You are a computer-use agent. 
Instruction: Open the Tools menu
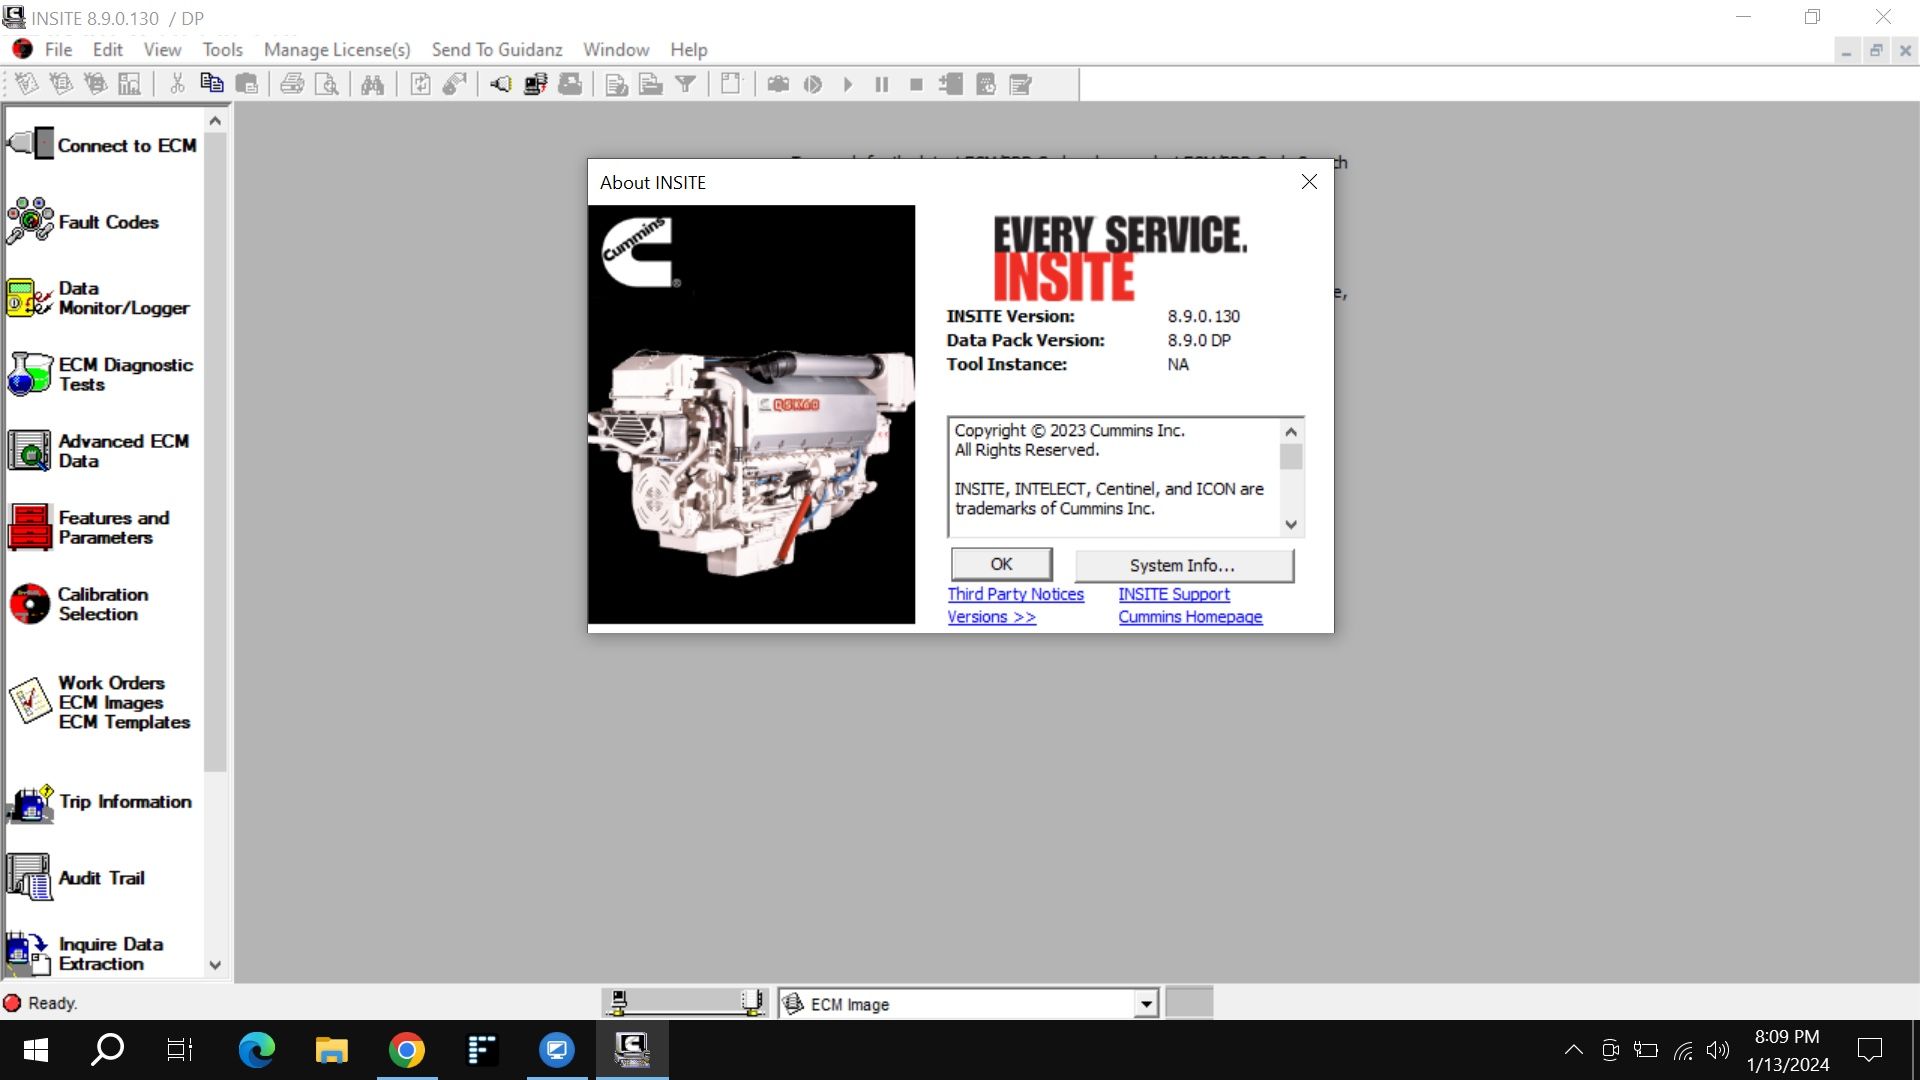tap(222, 49)
